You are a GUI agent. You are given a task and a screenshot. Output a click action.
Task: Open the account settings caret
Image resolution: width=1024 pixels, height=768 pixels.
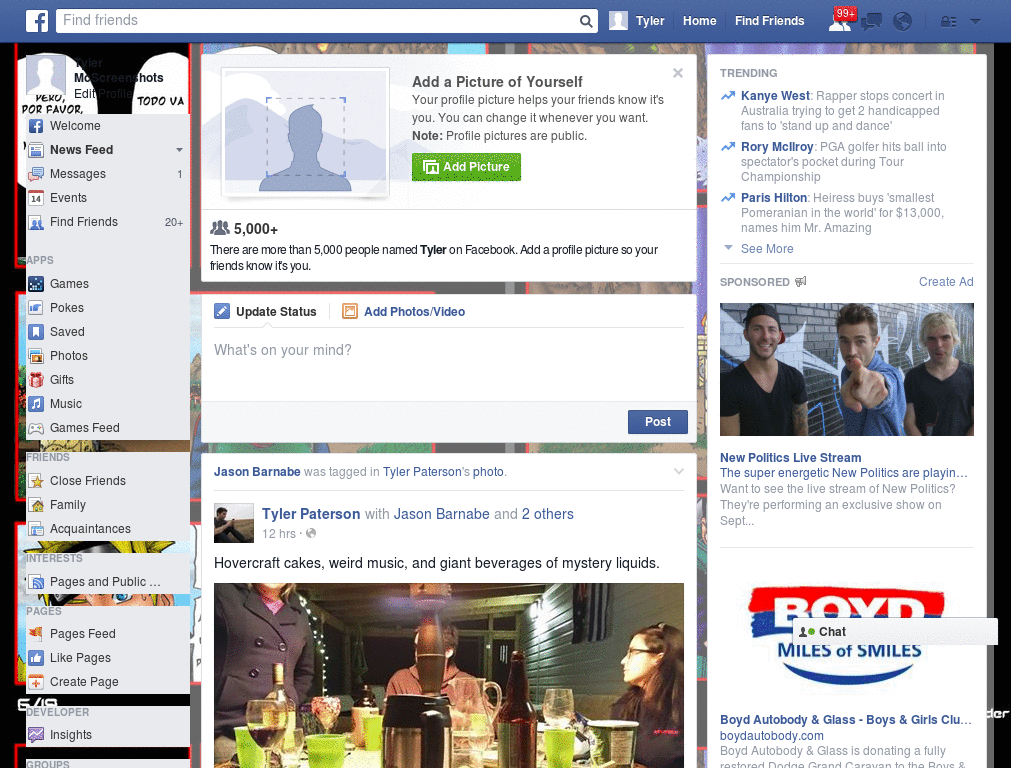[x=974, y=20]
